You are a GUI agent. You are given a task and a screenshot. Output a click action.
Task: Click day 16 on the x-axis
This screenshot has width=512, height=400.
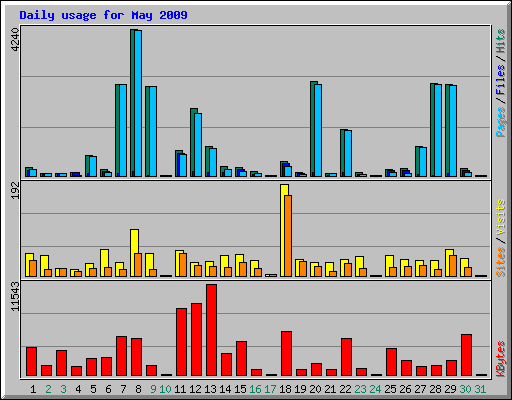(x=255, y=389)
